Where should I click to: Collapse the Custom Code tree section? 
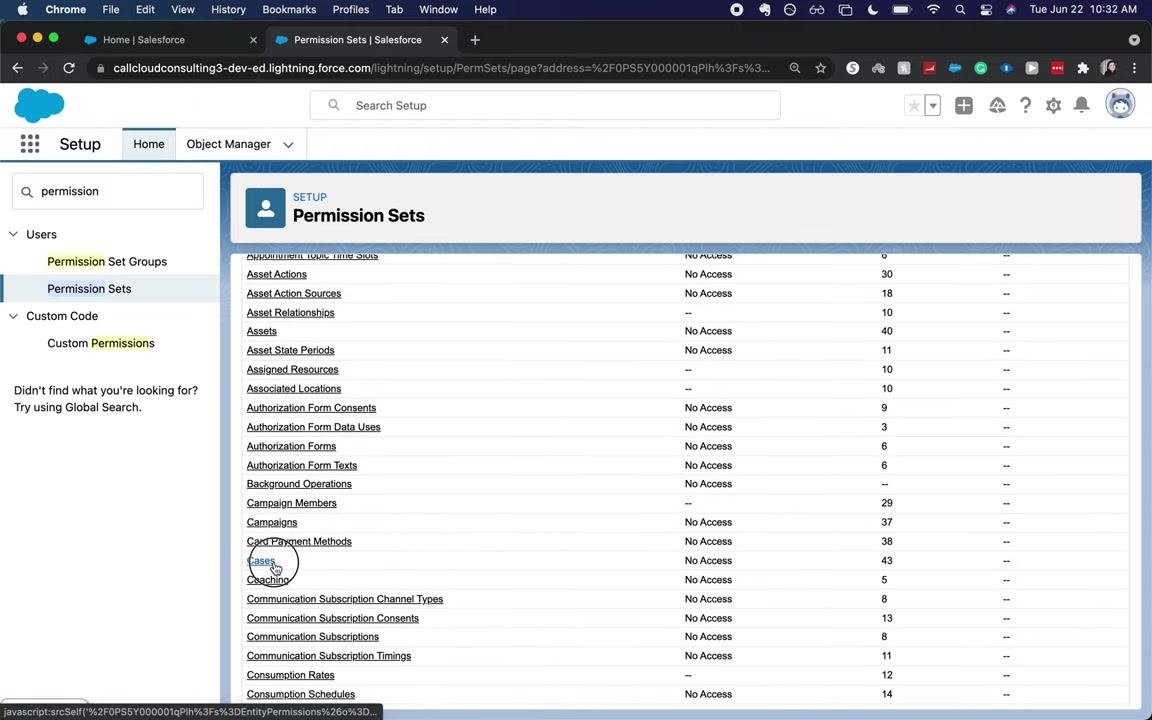pos(13,316)
